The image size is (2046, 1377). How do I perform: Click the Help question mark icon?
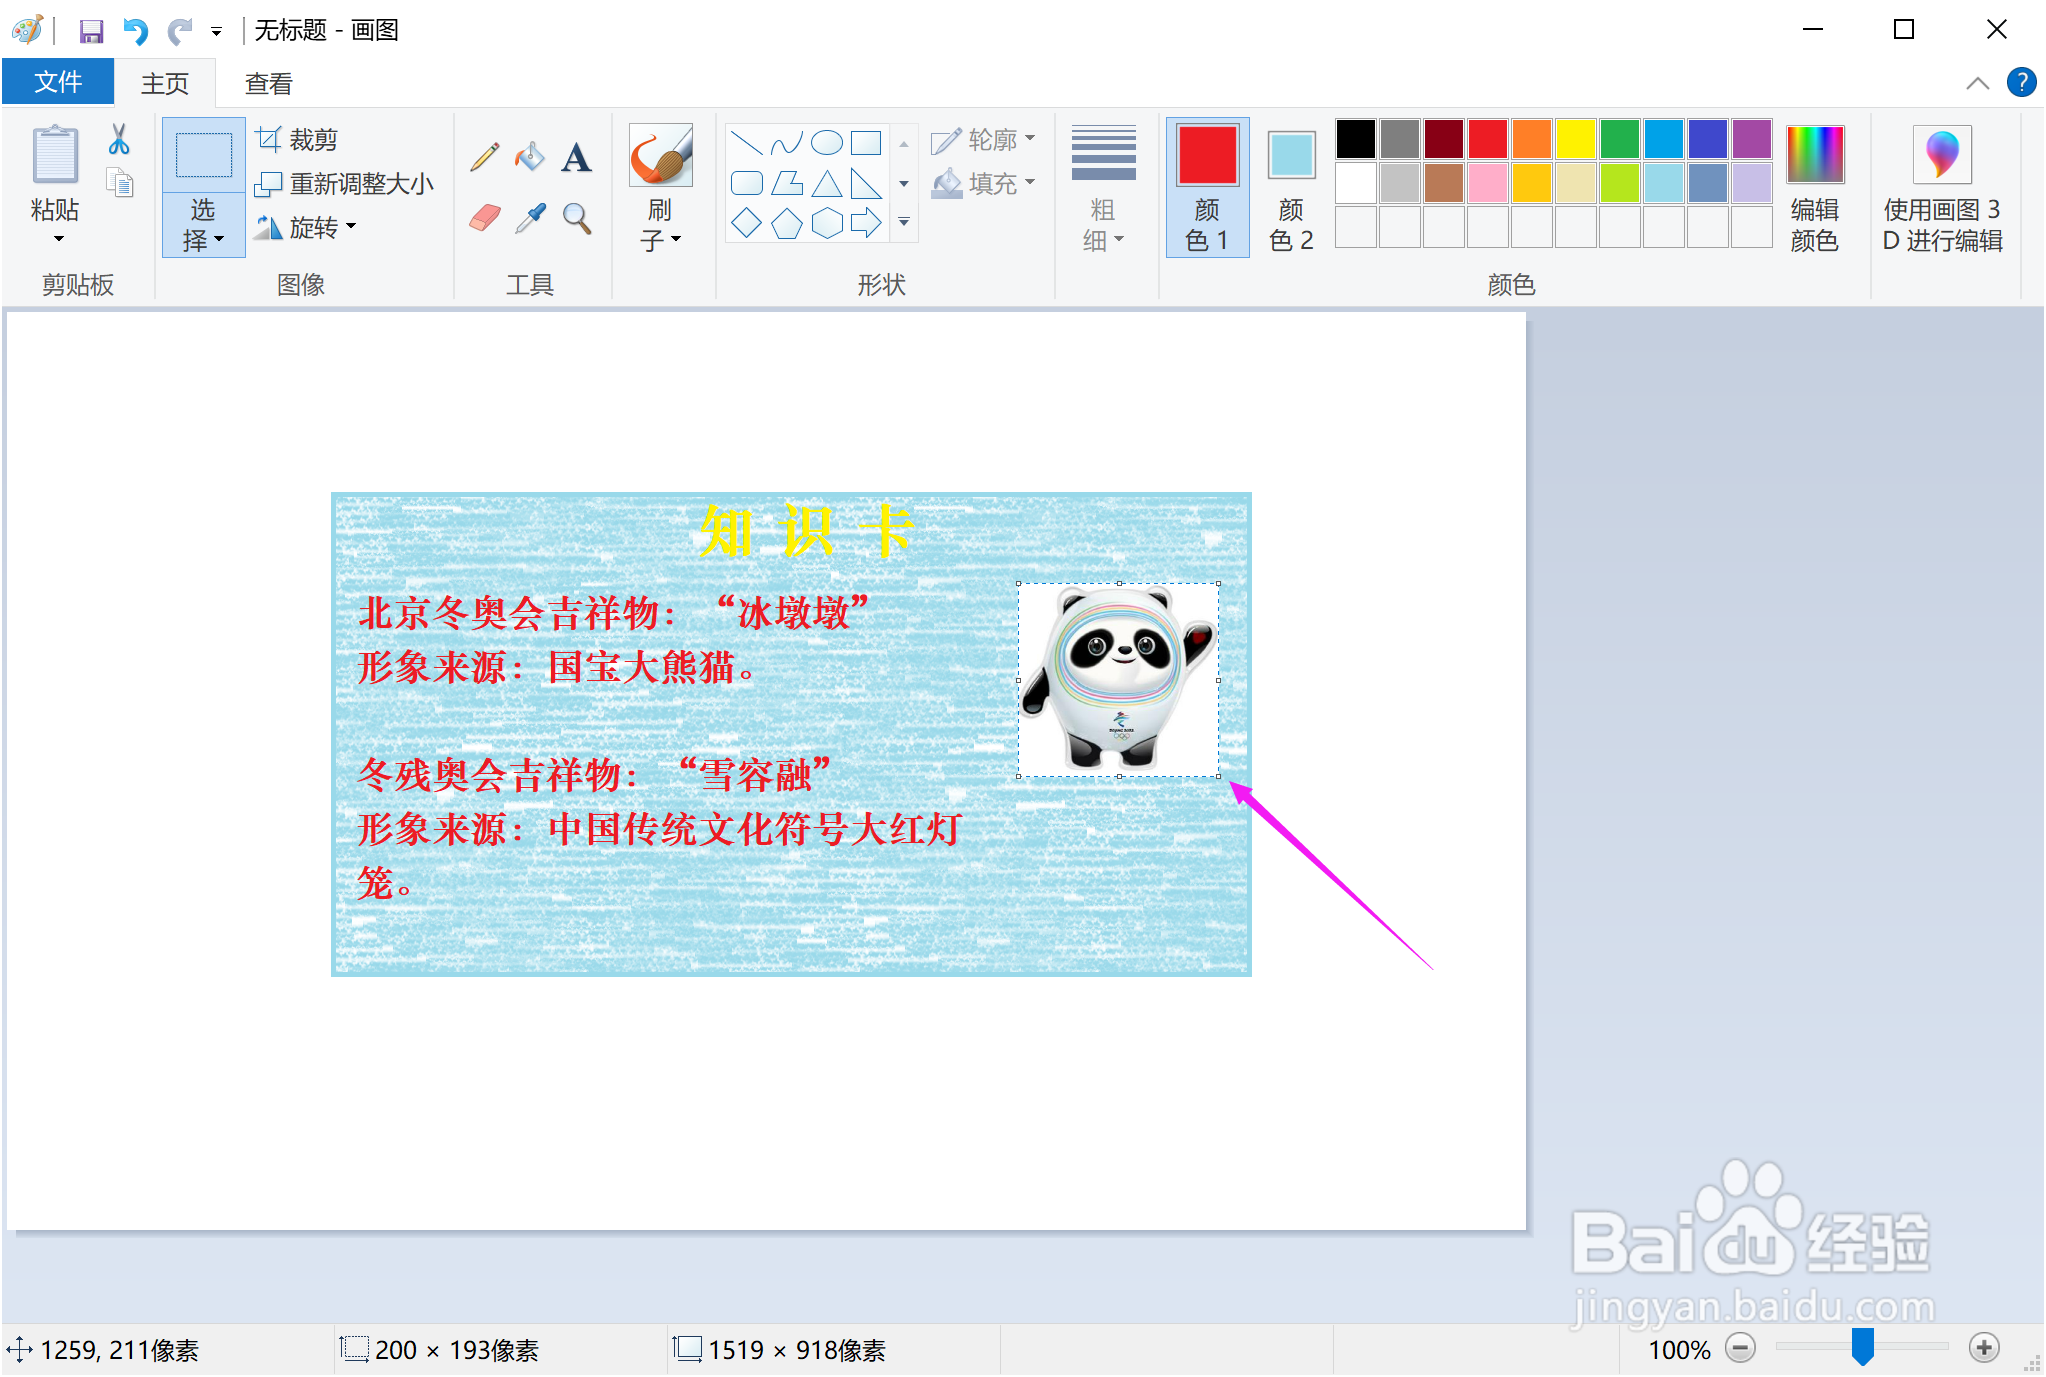click(x=2022, y=82)
